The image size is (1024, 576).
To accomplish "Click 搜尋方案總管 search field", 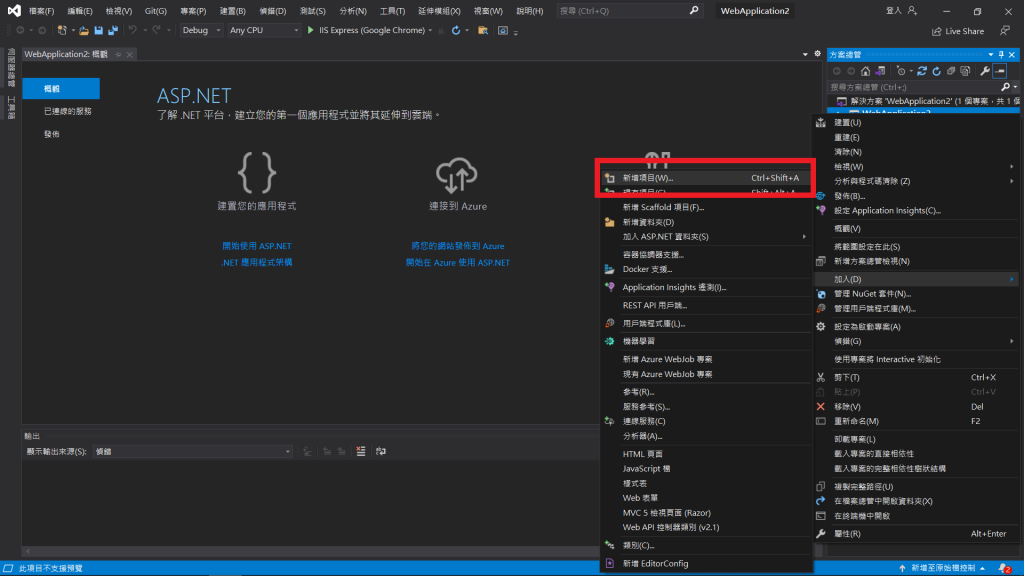I will 922,87.
